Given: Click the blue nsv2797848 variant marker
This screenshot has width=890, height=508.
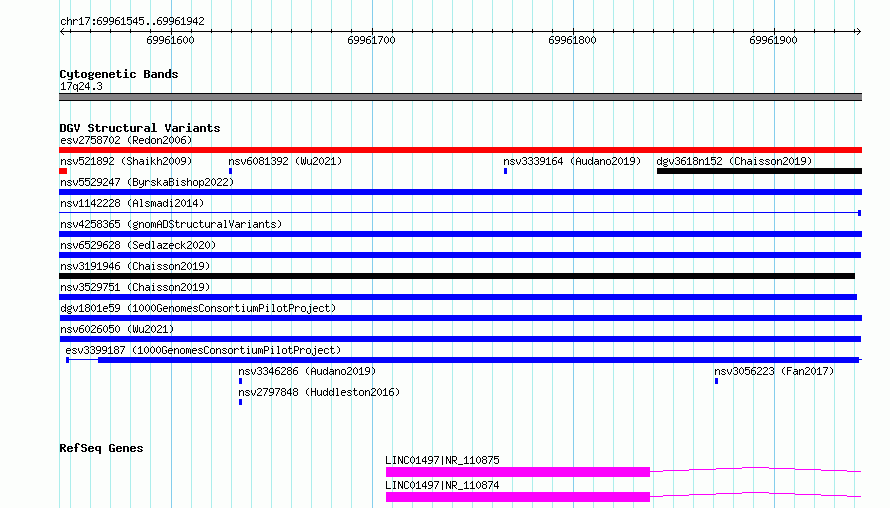Looking at the screenshot, I should [x=241, y=402].
